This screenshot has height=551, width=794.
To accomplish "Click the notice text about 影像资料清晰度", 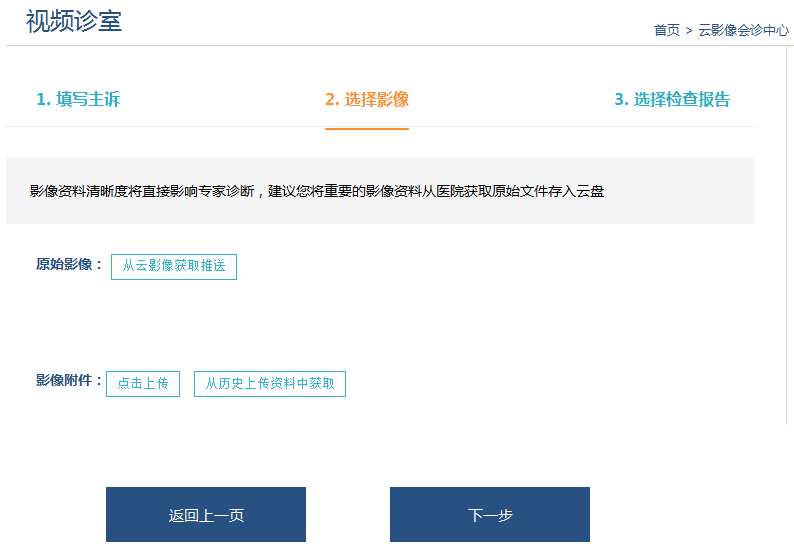I will coord(316,191).
